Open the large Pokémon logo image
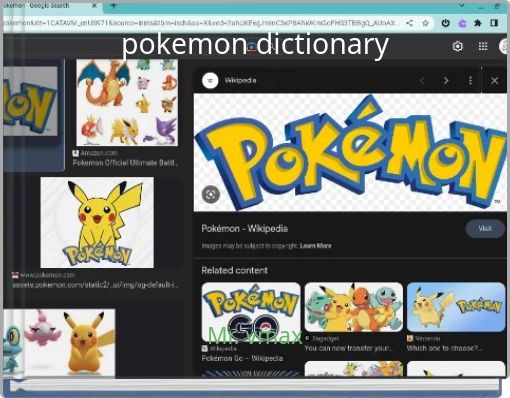Image resolution: width=510 pixels, height=398 pixels. pyautogui.click(x=350, y=152)
